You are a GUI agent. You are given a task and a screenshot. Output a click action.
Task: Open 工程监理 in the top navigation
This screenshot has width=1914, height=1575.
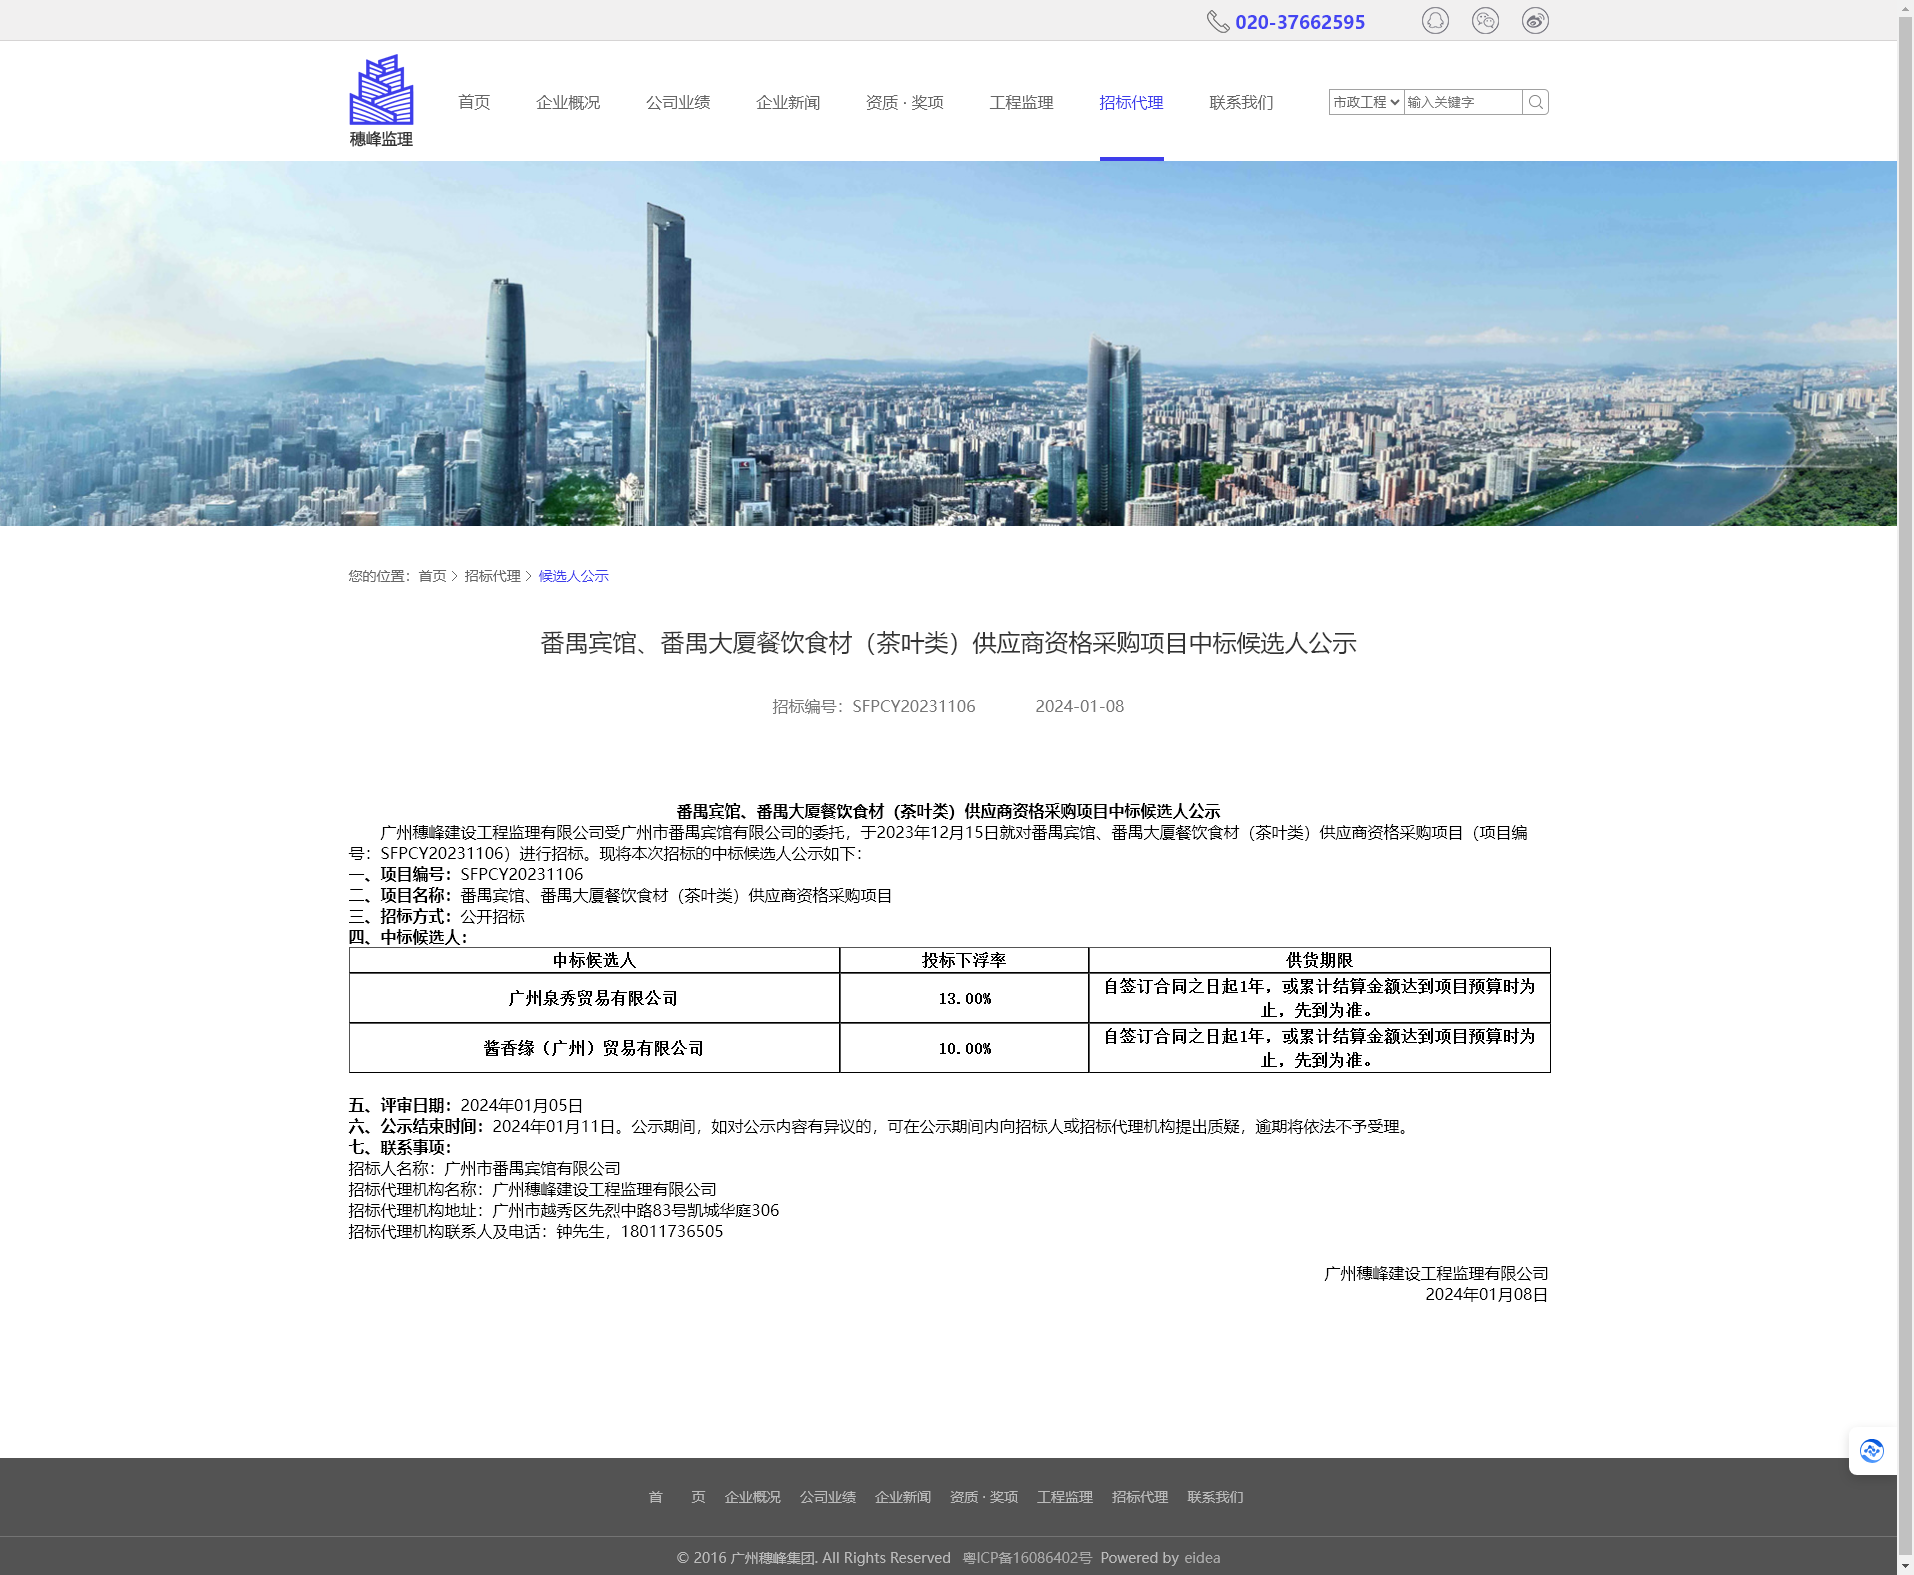click(x=1021, y=102)
